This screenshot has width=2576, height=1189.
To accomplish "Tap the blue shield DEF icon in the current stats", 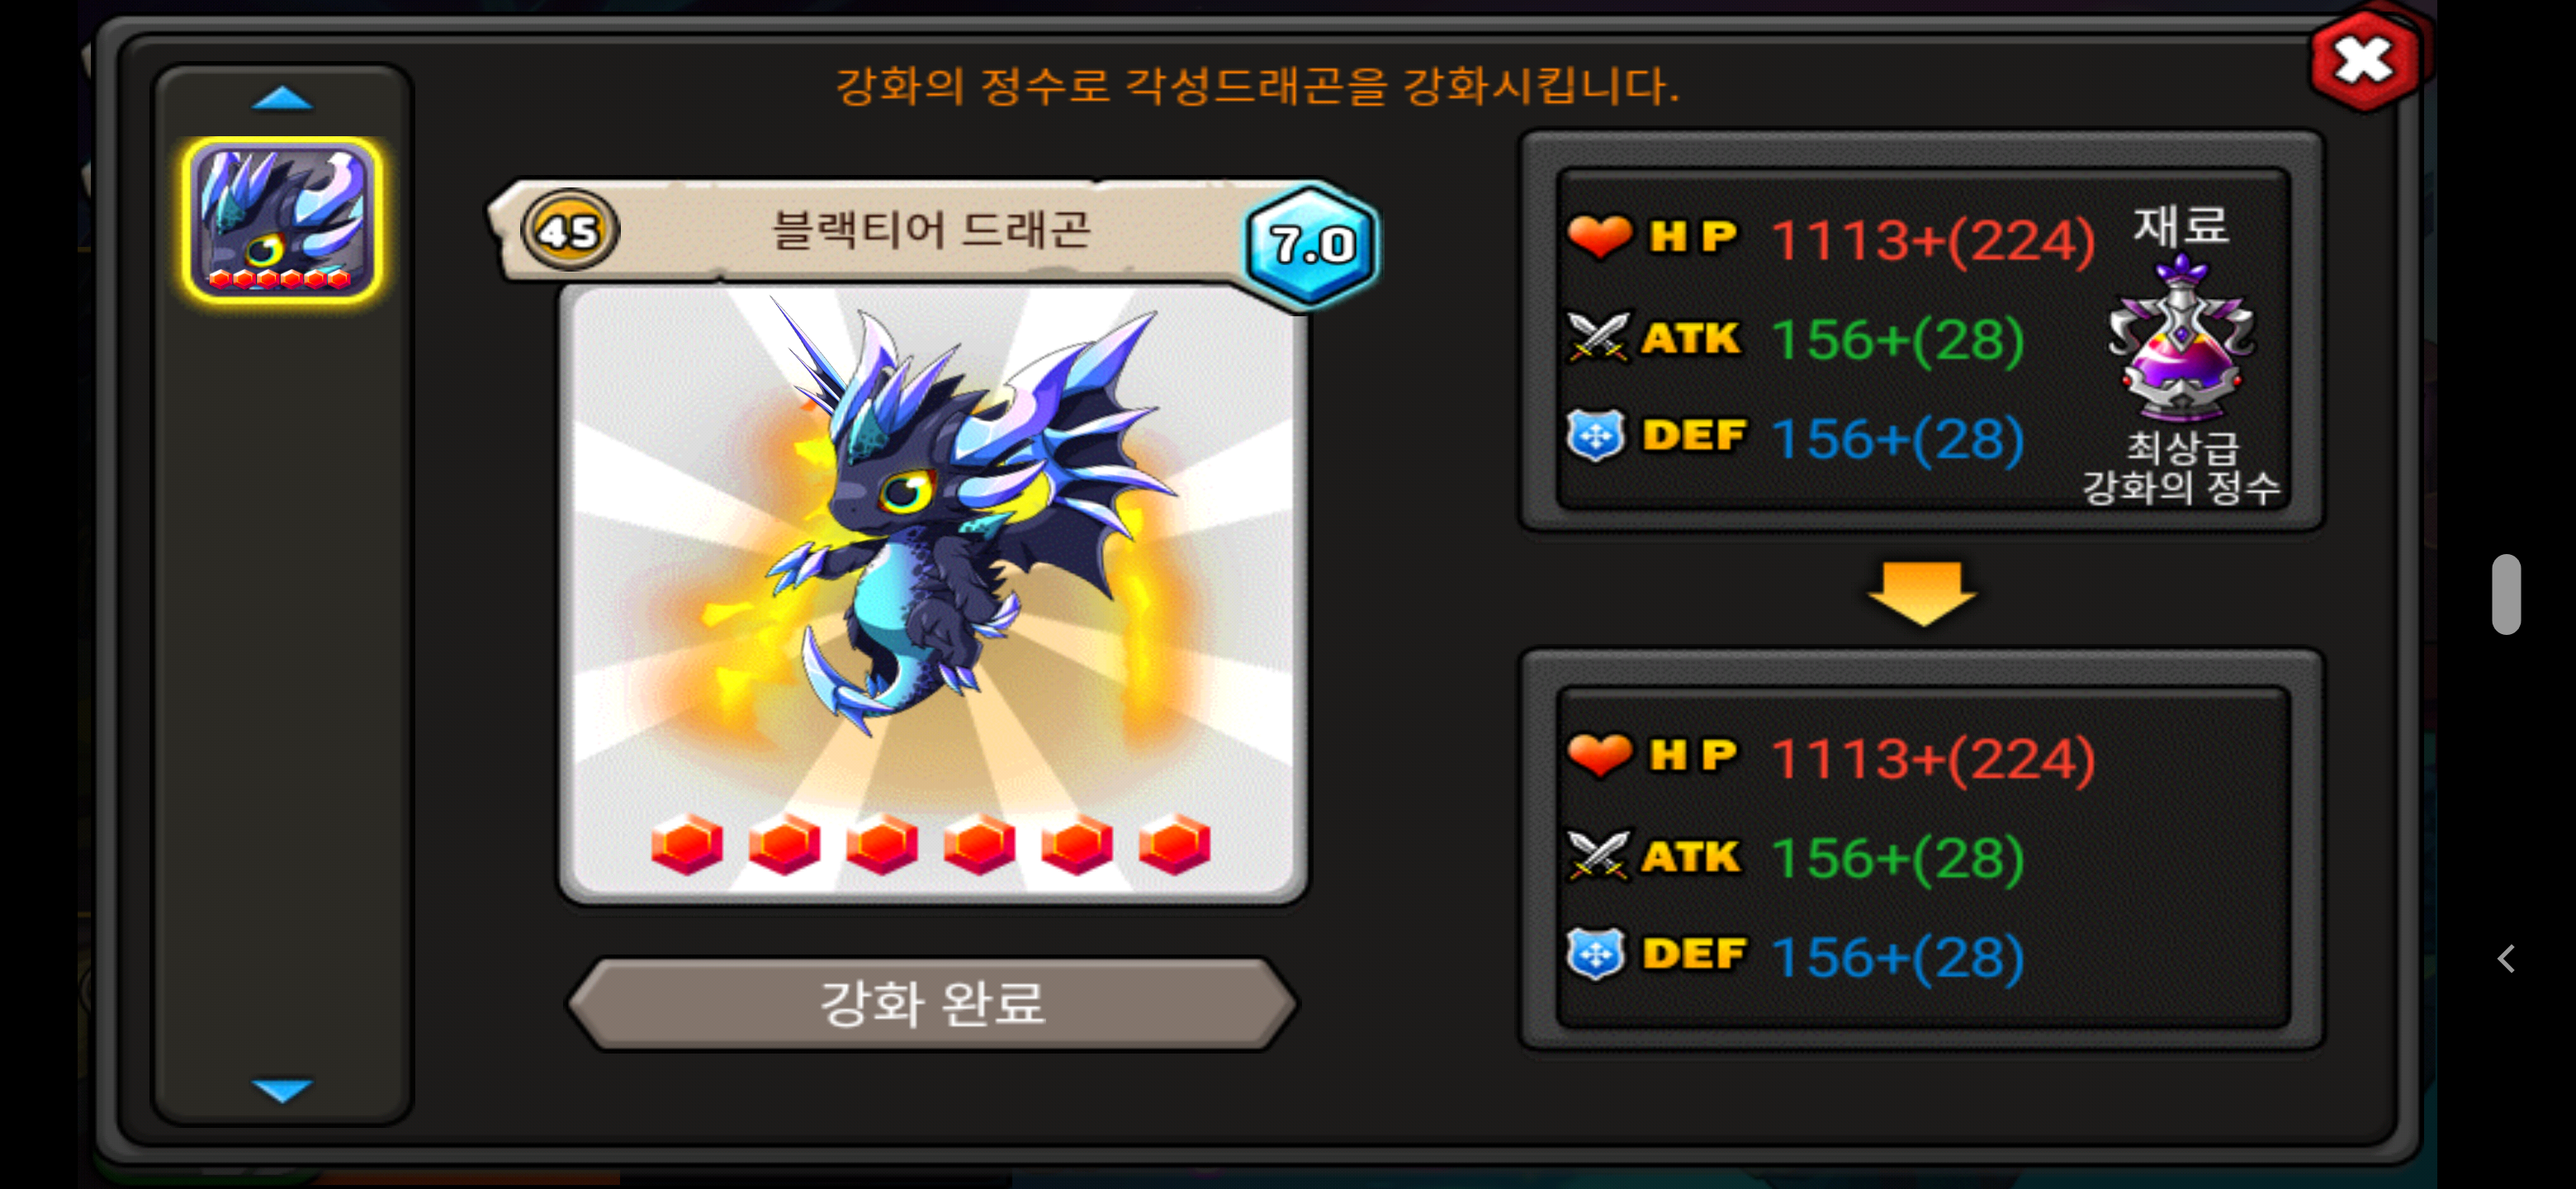I will (1596, 435).
